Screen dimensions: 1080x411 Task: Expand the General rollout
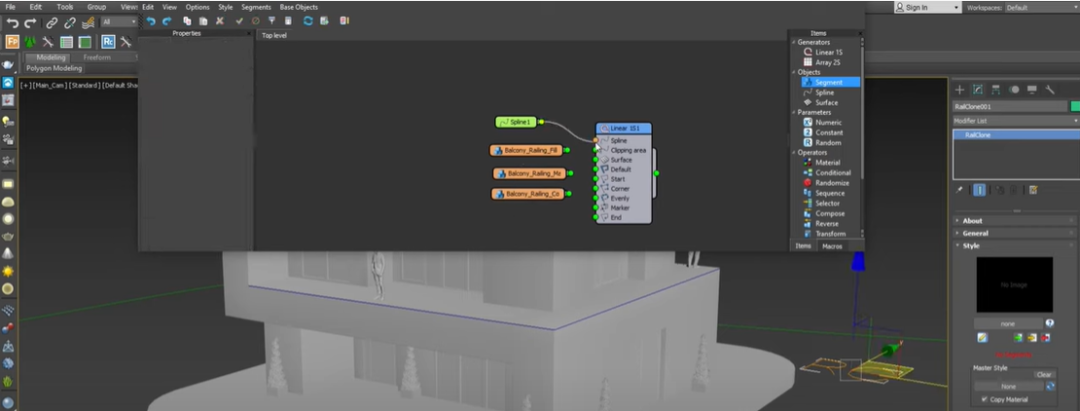[x=975, y=233]
